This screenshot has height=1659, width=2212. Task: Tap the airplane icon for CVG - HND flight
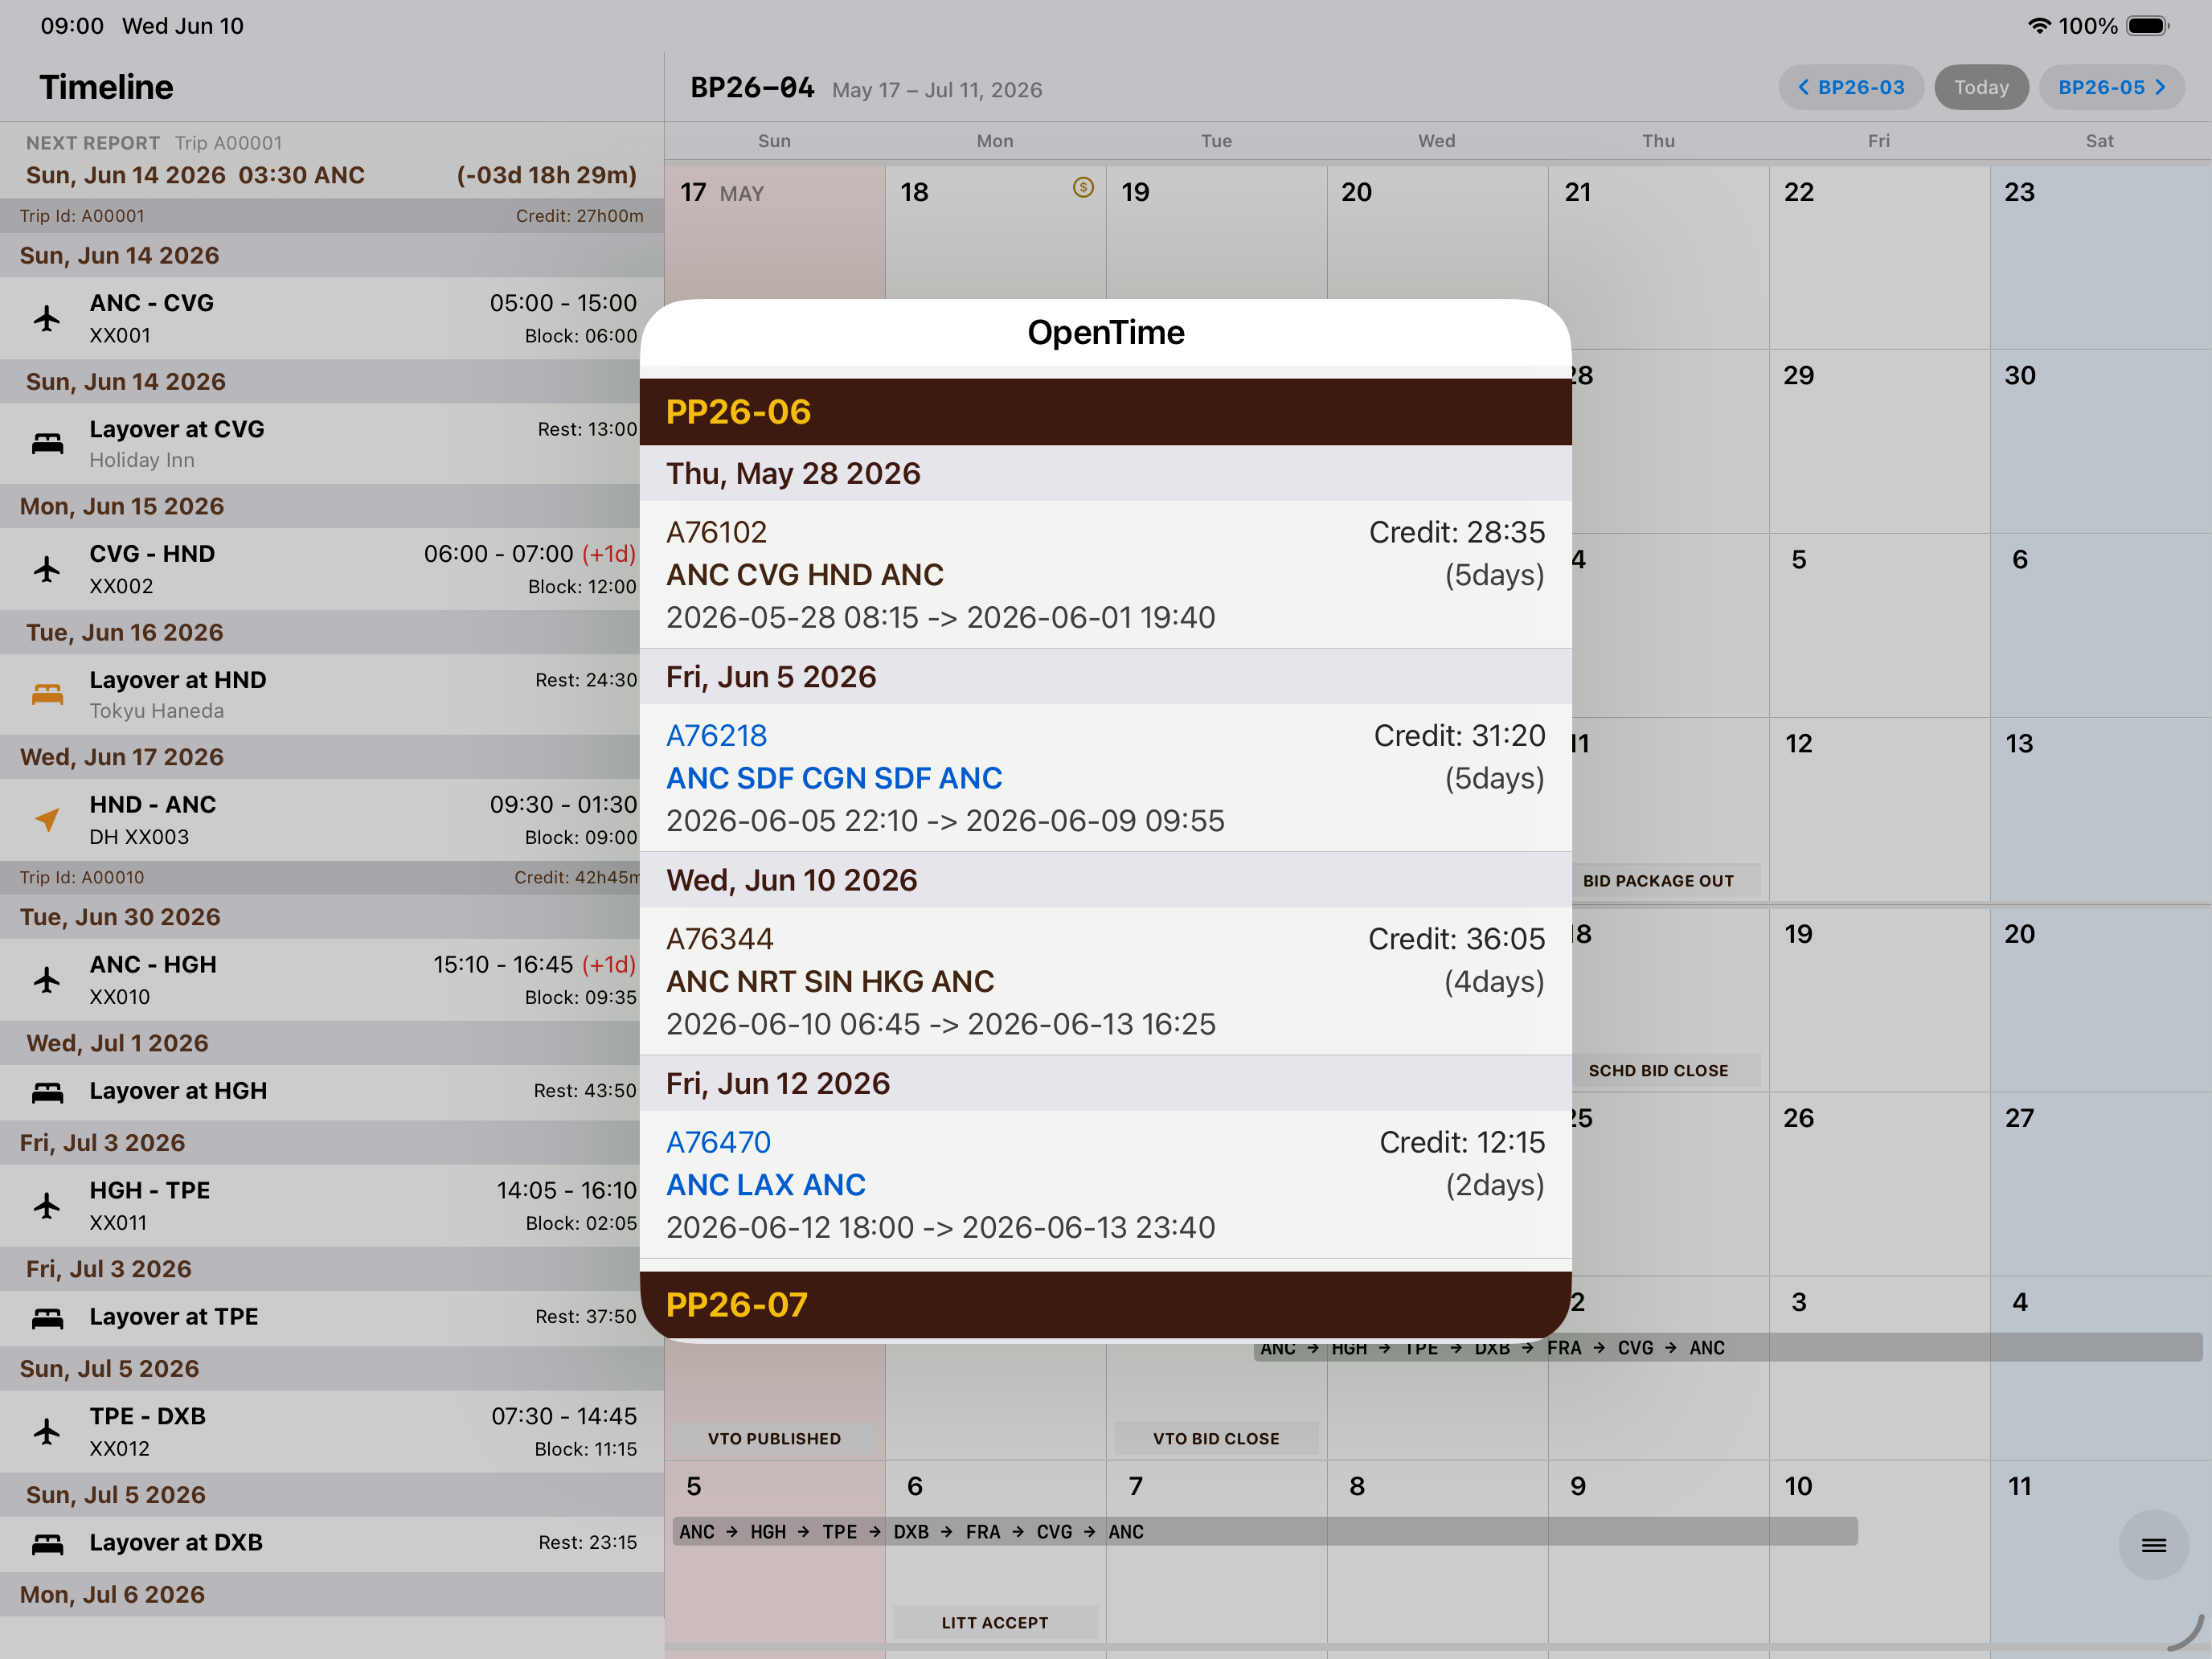47,569
